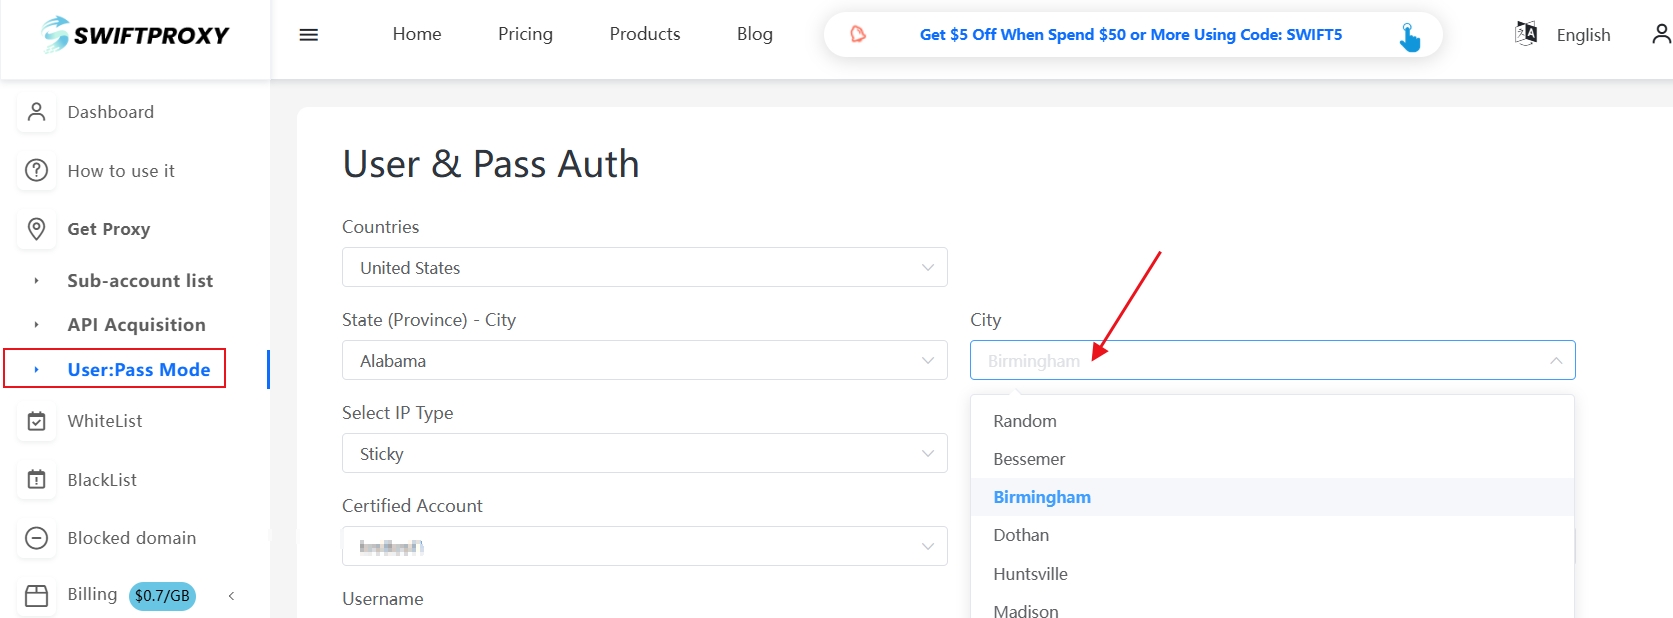Click the BlackList calendar alert icon
The height and width of the screenshot is (618, 1673).
tap(37, 480)
